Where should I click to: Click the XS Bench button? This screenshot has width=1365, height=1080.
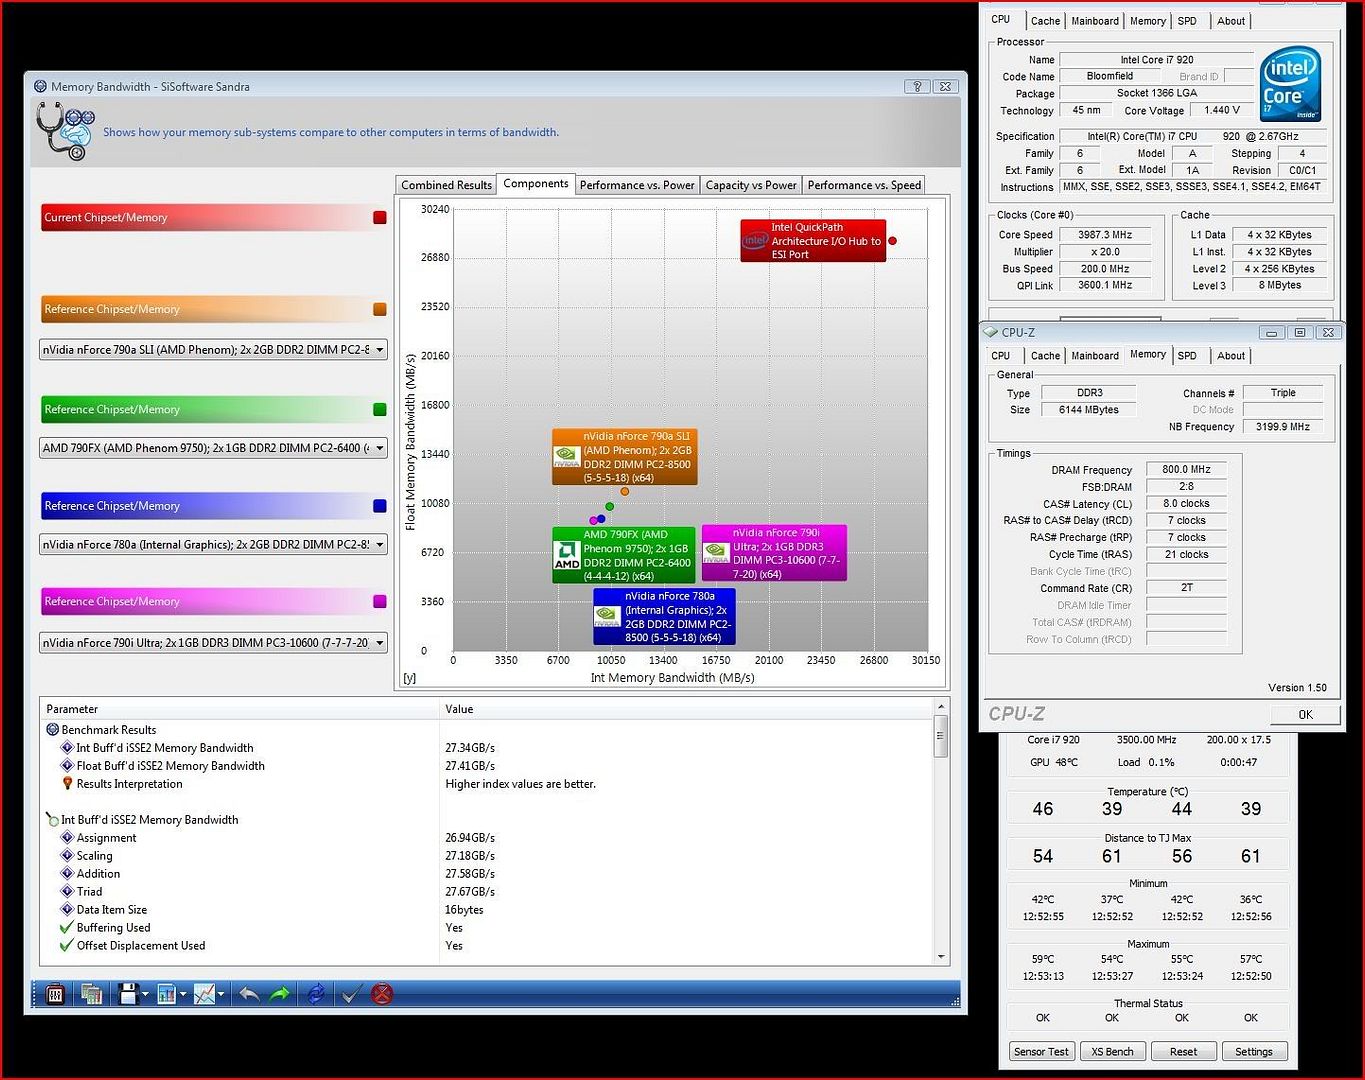[1112, 1051]
